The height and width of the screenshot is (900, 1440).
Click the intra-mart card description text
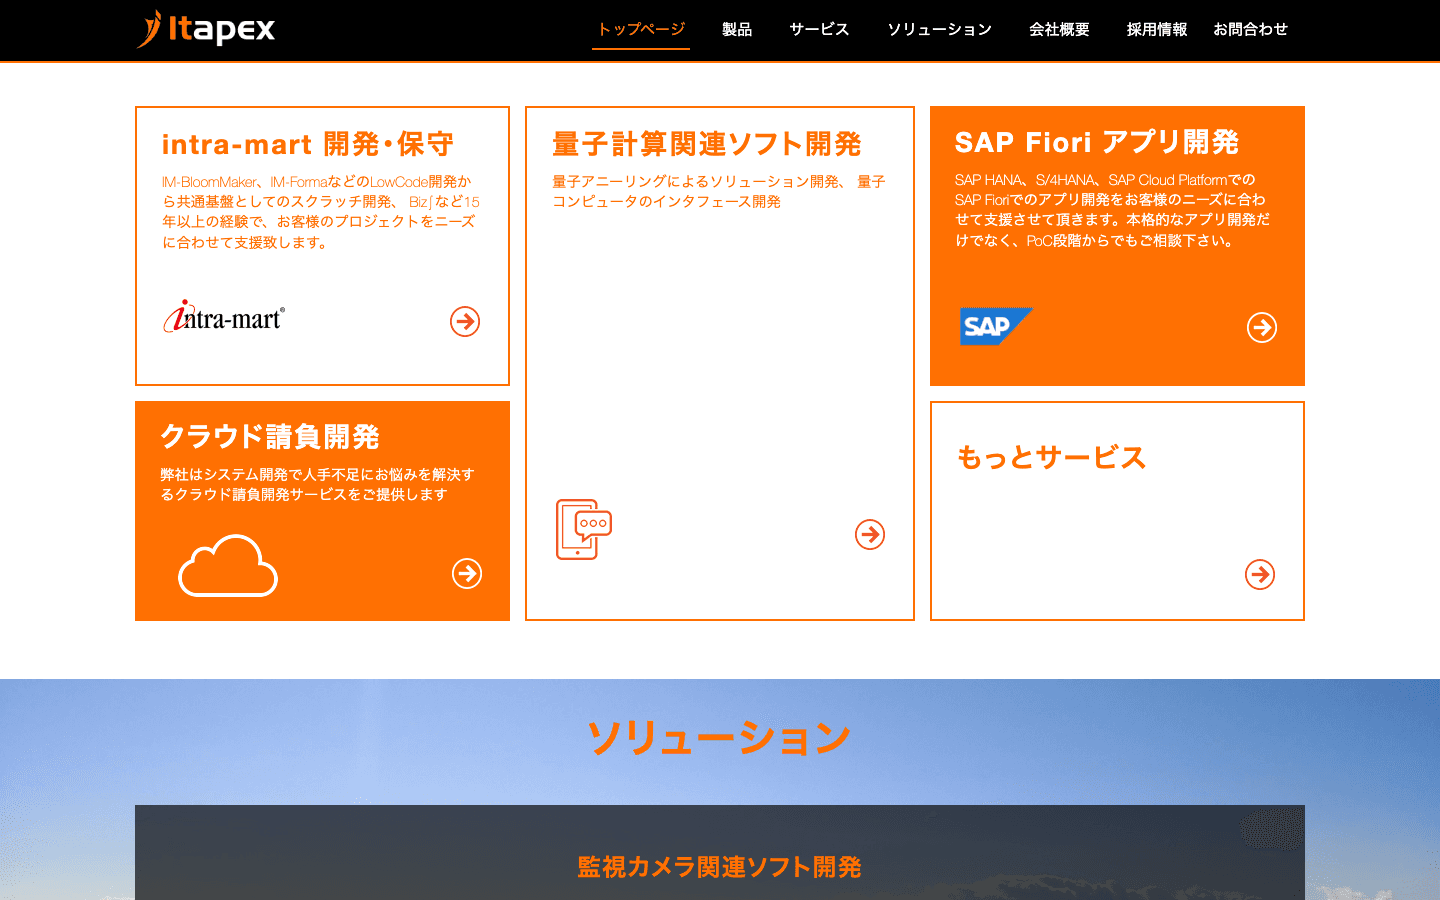(x=321, y=212)
